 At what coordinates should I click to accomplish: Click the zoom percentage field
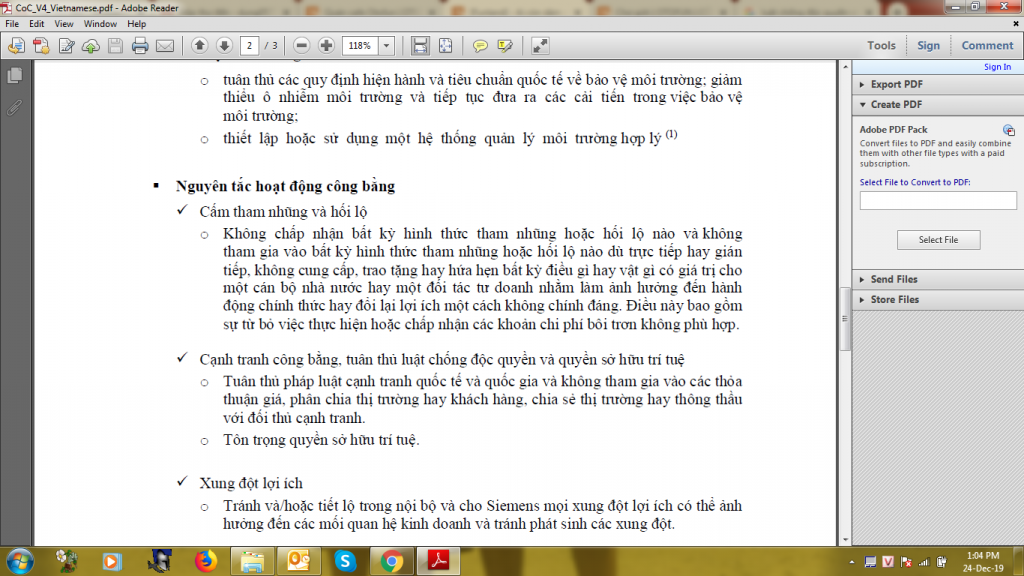click(x=360, y=46)
